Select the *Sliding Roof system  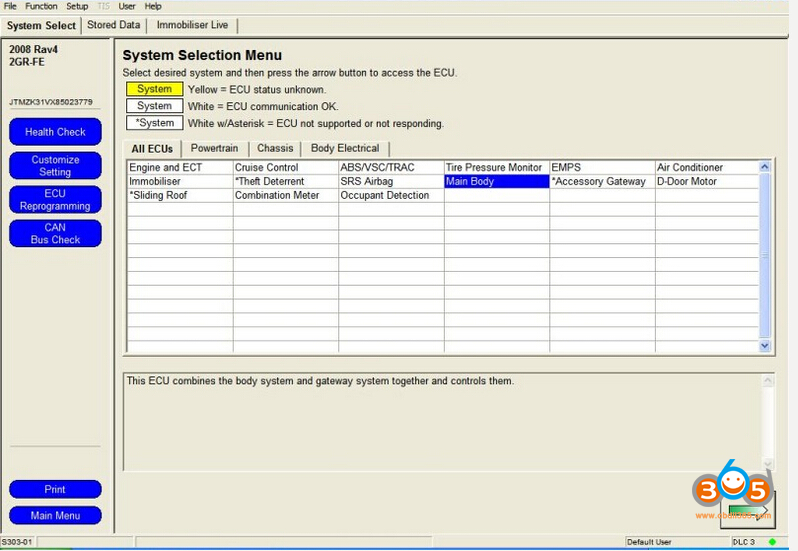pos(180,195)
